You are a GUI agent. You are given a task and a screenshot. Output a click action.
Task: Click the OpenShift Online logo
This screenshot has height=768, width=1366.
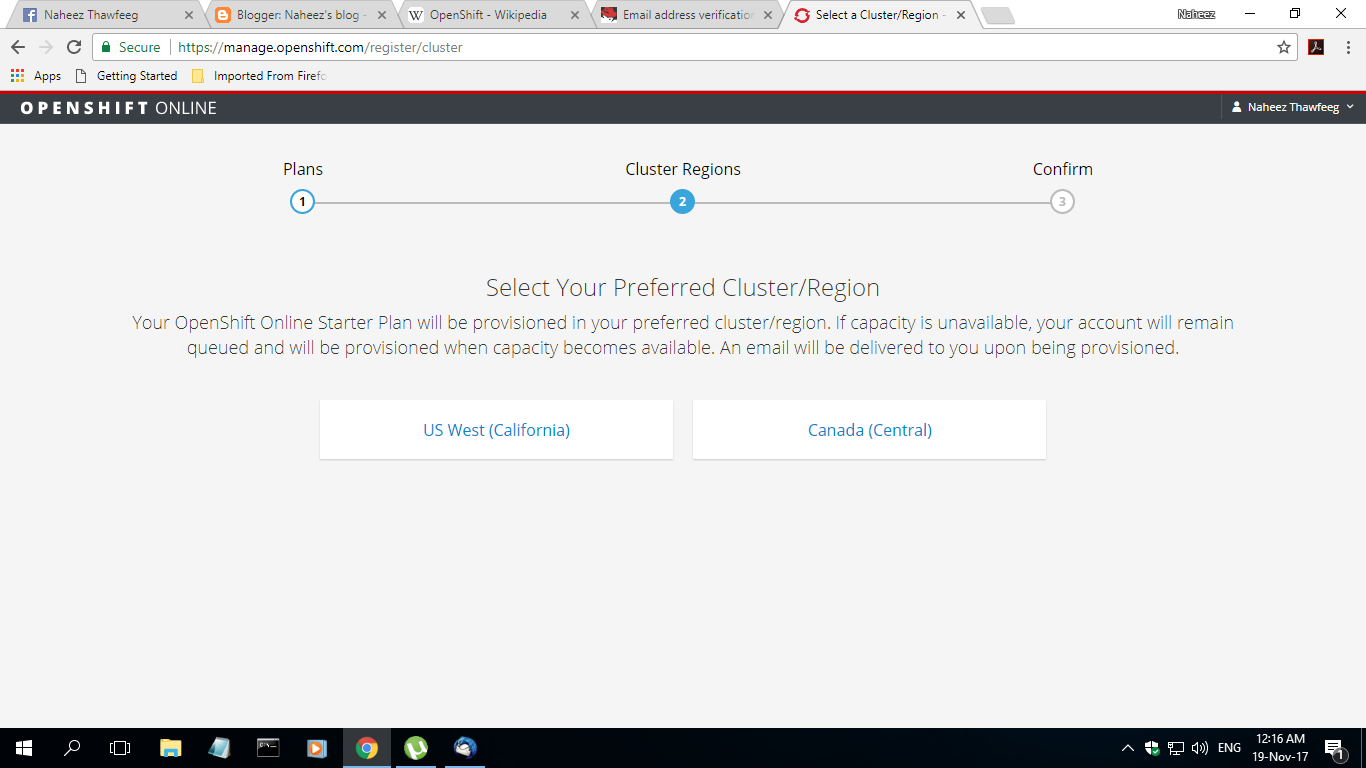pos(118,108)
